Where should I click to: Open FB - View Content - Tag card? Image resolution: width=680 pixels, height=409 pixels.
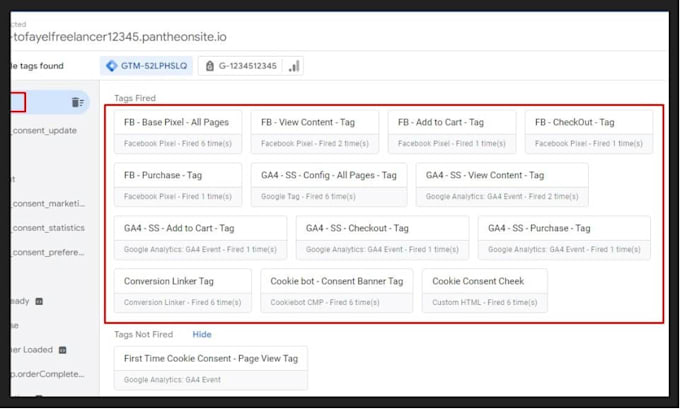[315, 132]
